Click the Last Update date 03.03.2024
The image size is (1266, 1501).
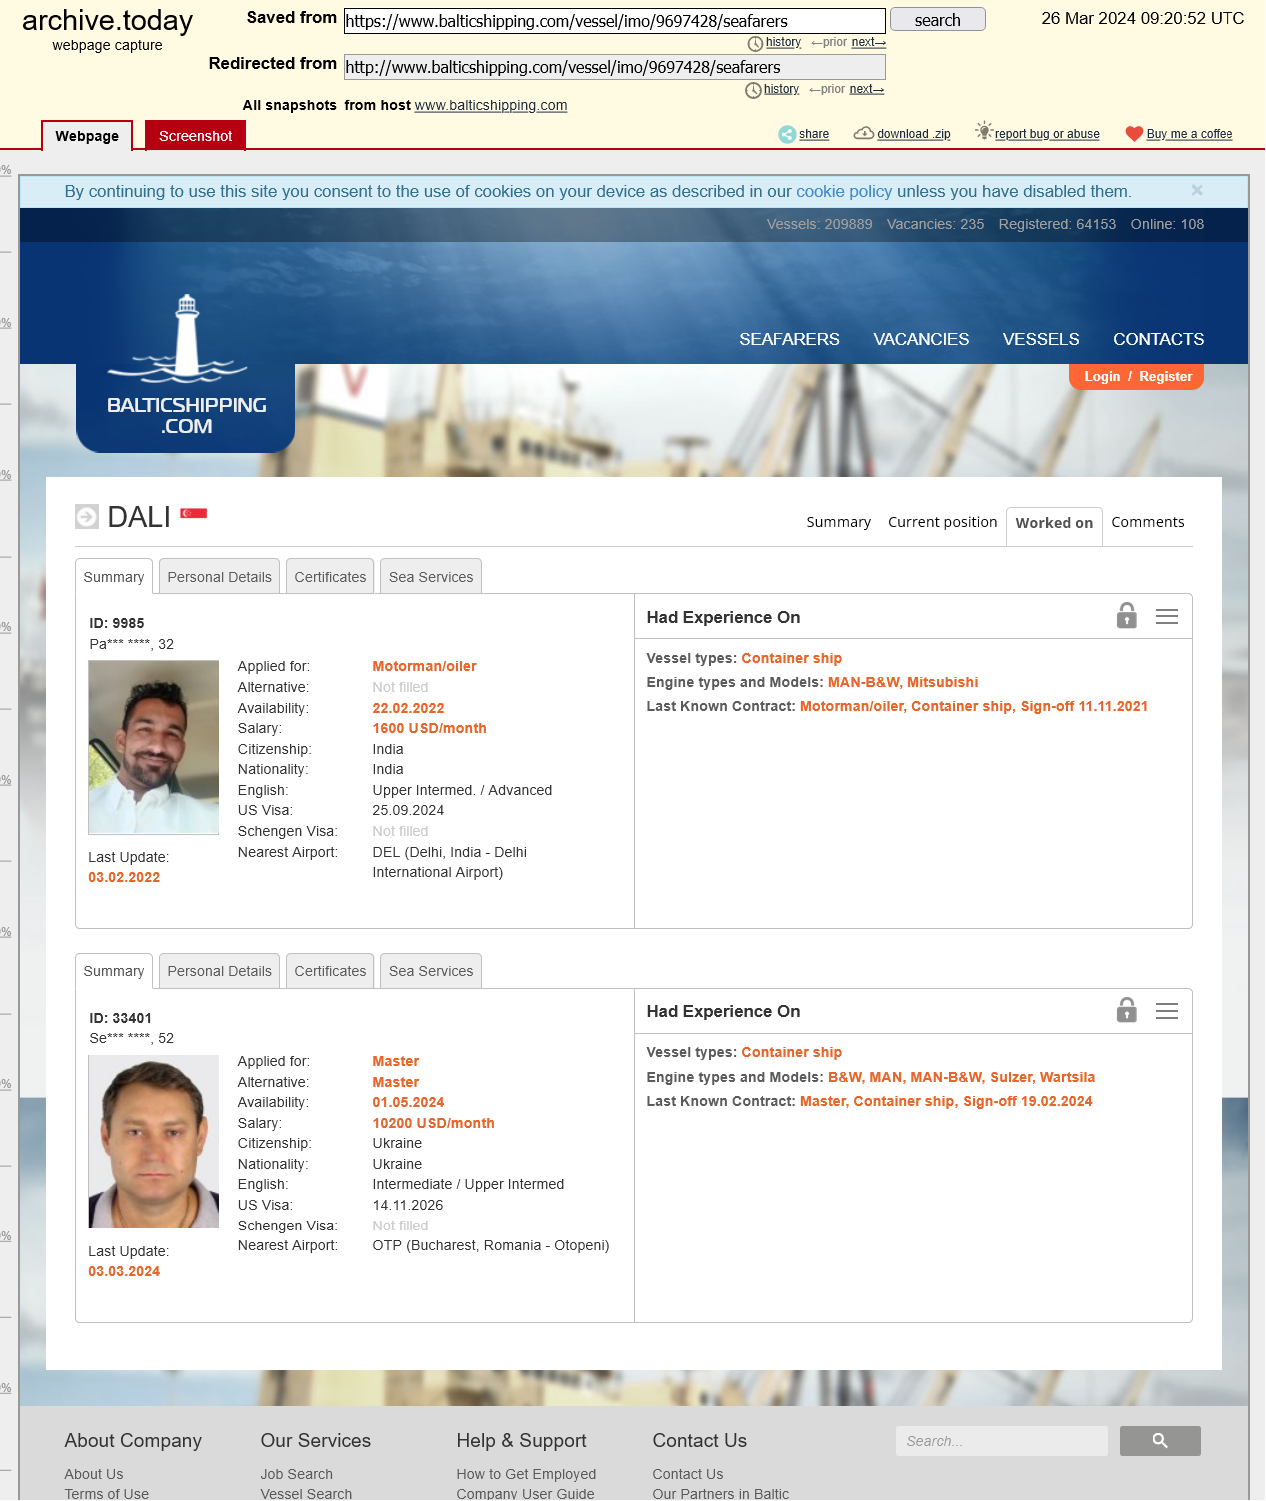[x=124, y=1271]
